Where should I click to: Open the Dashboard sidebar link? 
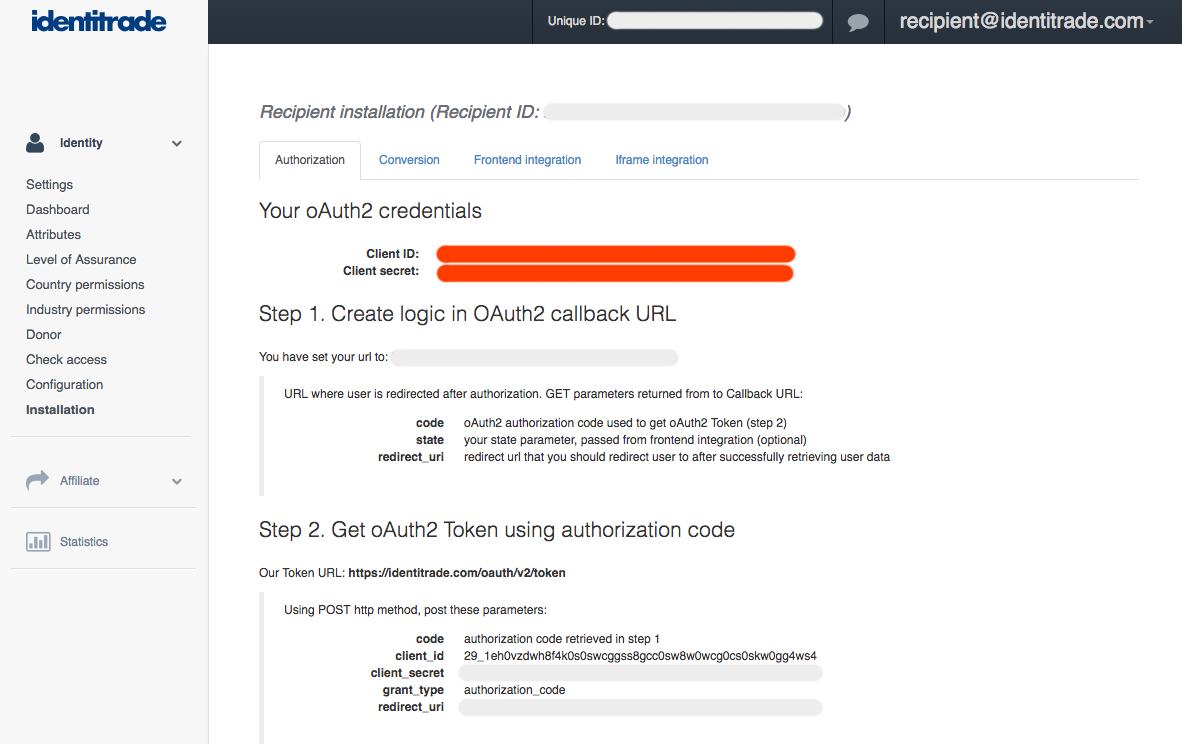pyautogui.click(x=58, y=210)
